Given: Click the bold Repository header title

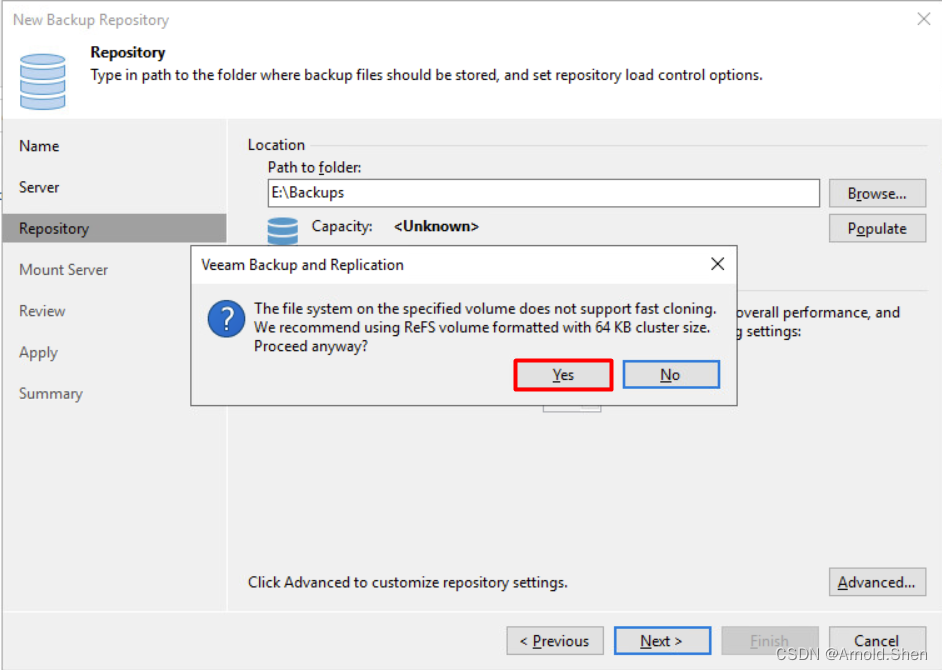Looking at the screenshot, I should [127, 53].
